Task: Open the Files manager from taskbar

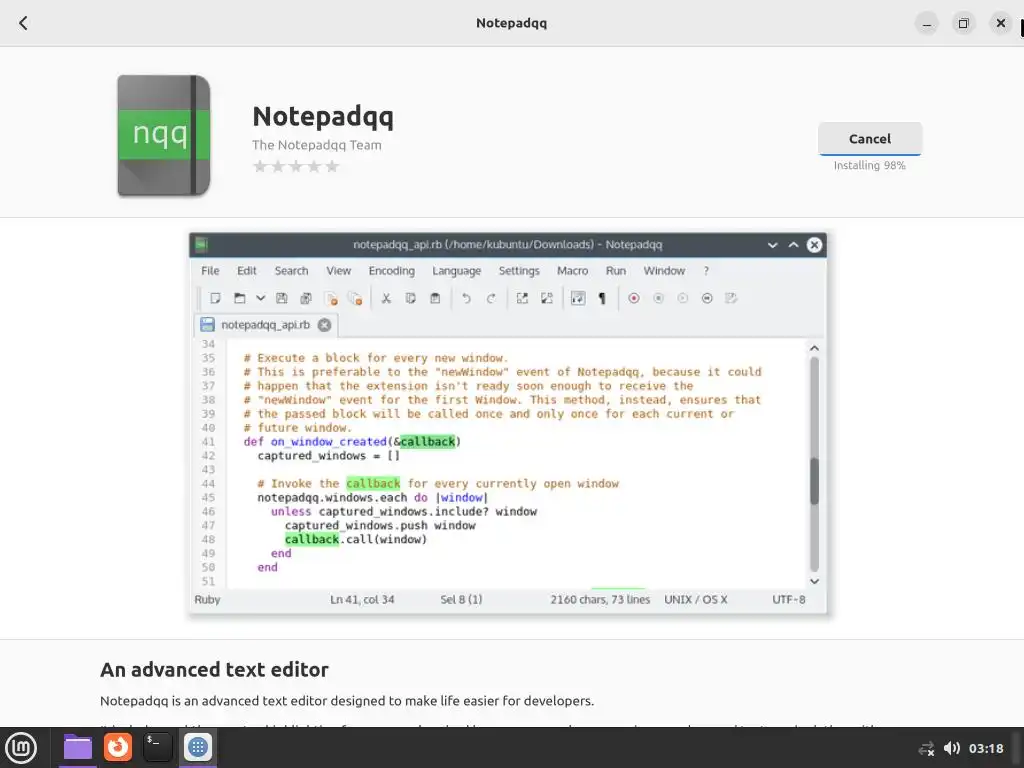Action: click(x=78, y=747)
